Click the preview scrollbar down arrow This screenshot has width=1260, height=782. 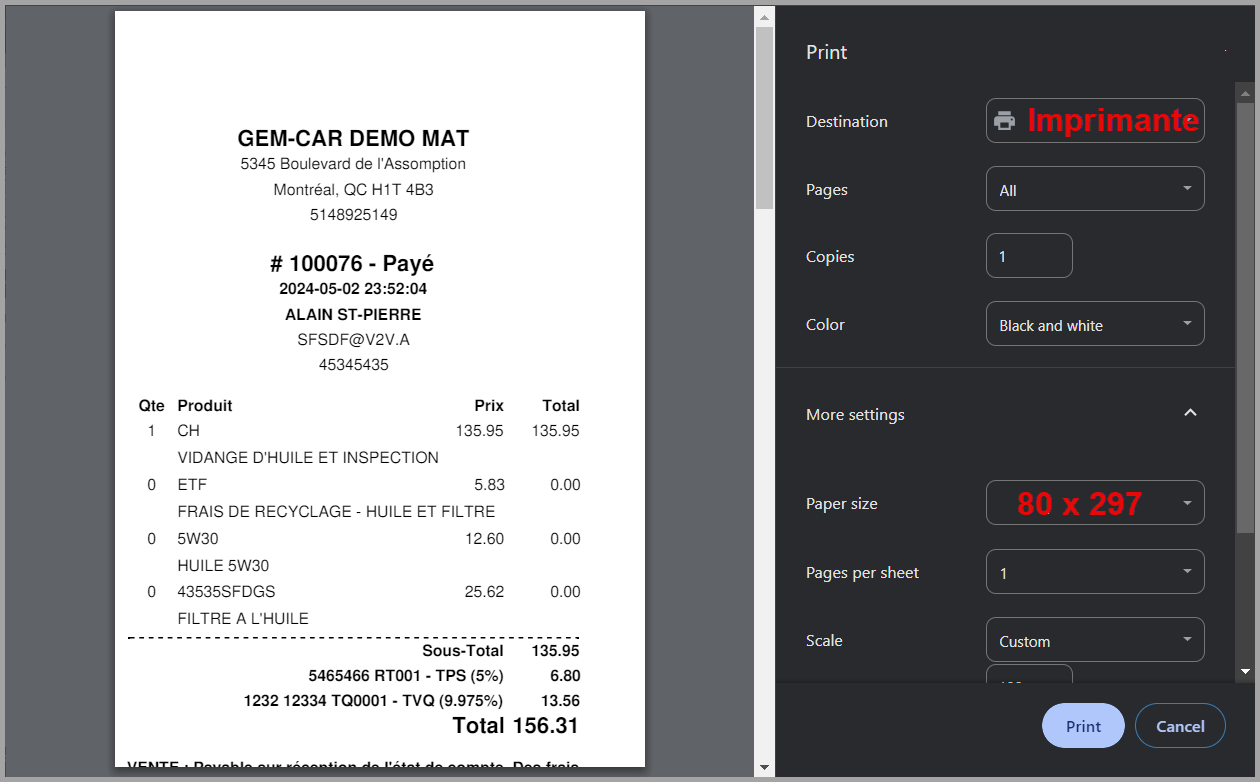tap(764, 767)
